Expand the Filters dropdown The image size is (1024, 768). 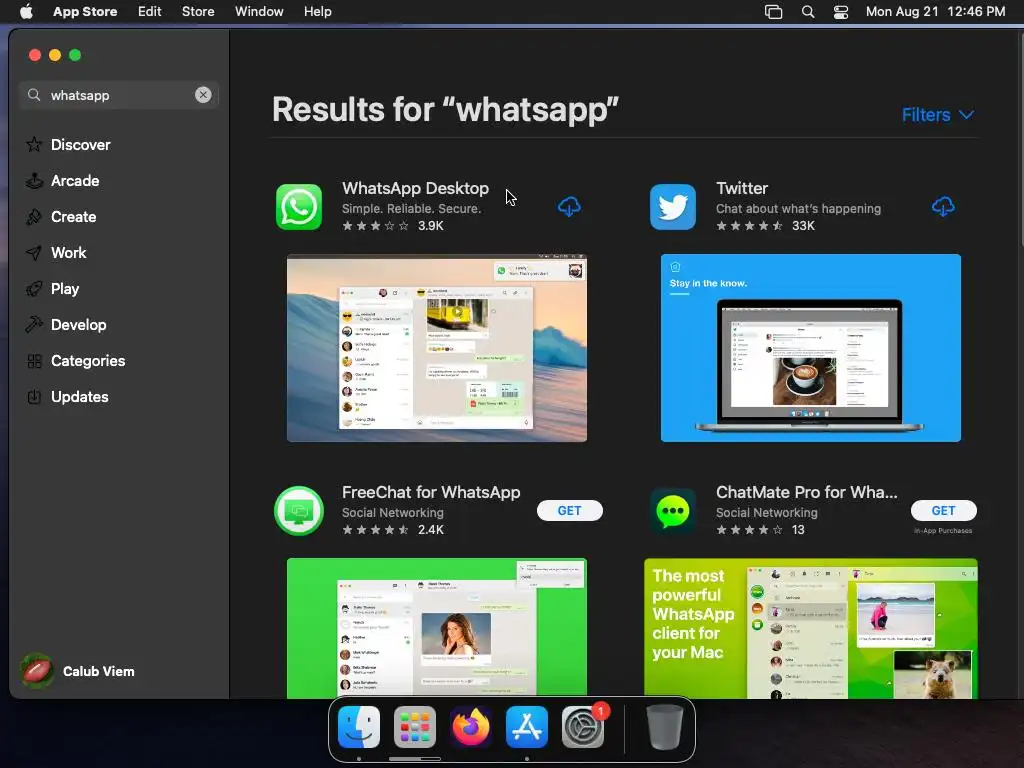click(x=938, y=115)
